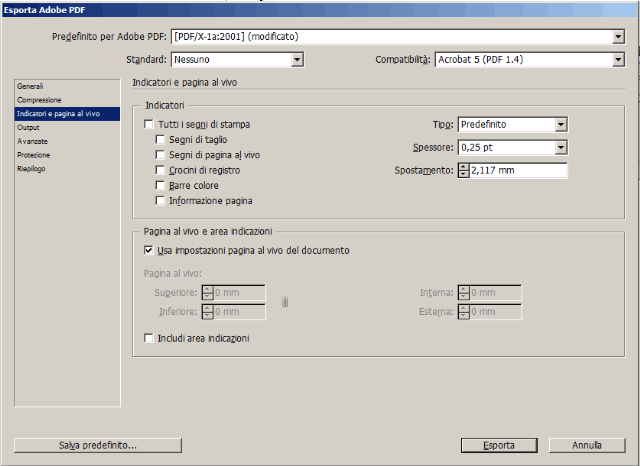The width and height of the screenshot is (640, 466).
Task: Click the Superiore stepper arrows
Action: click(x=208, y=293)
